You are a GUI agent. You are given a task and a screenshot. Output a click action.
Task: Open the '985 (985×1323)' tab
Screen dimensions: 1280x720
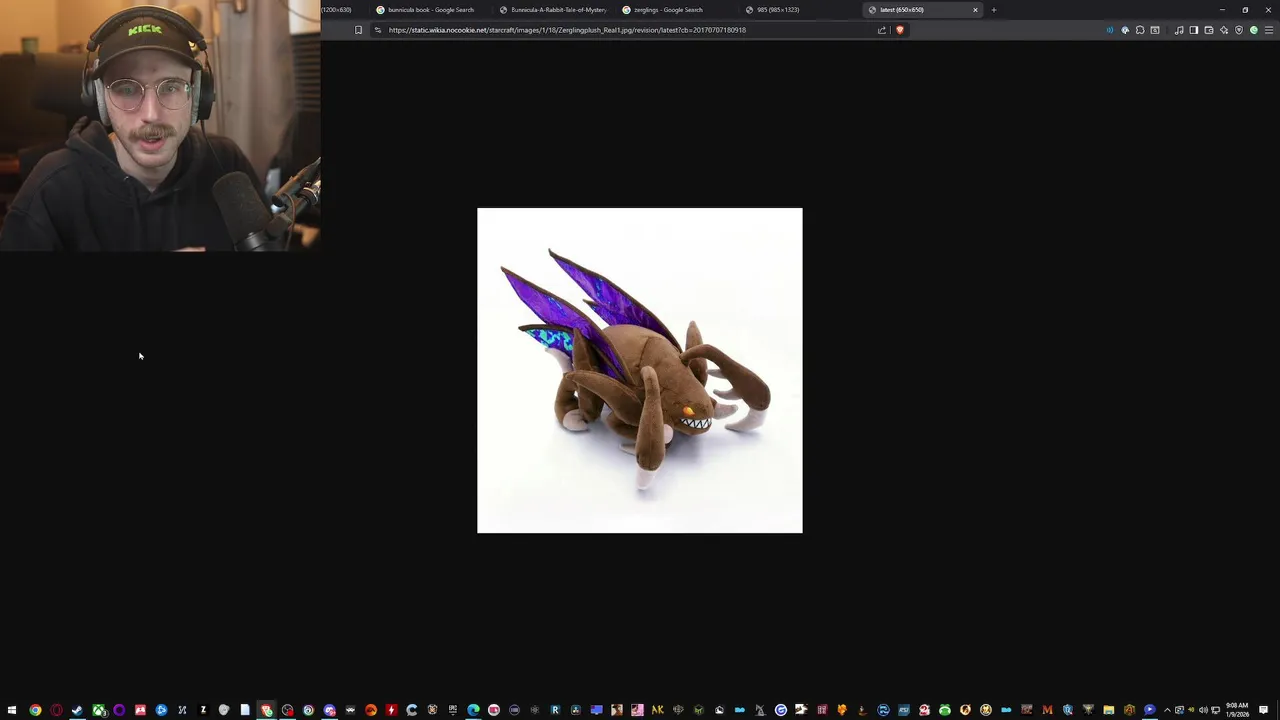tap(800, 10)
